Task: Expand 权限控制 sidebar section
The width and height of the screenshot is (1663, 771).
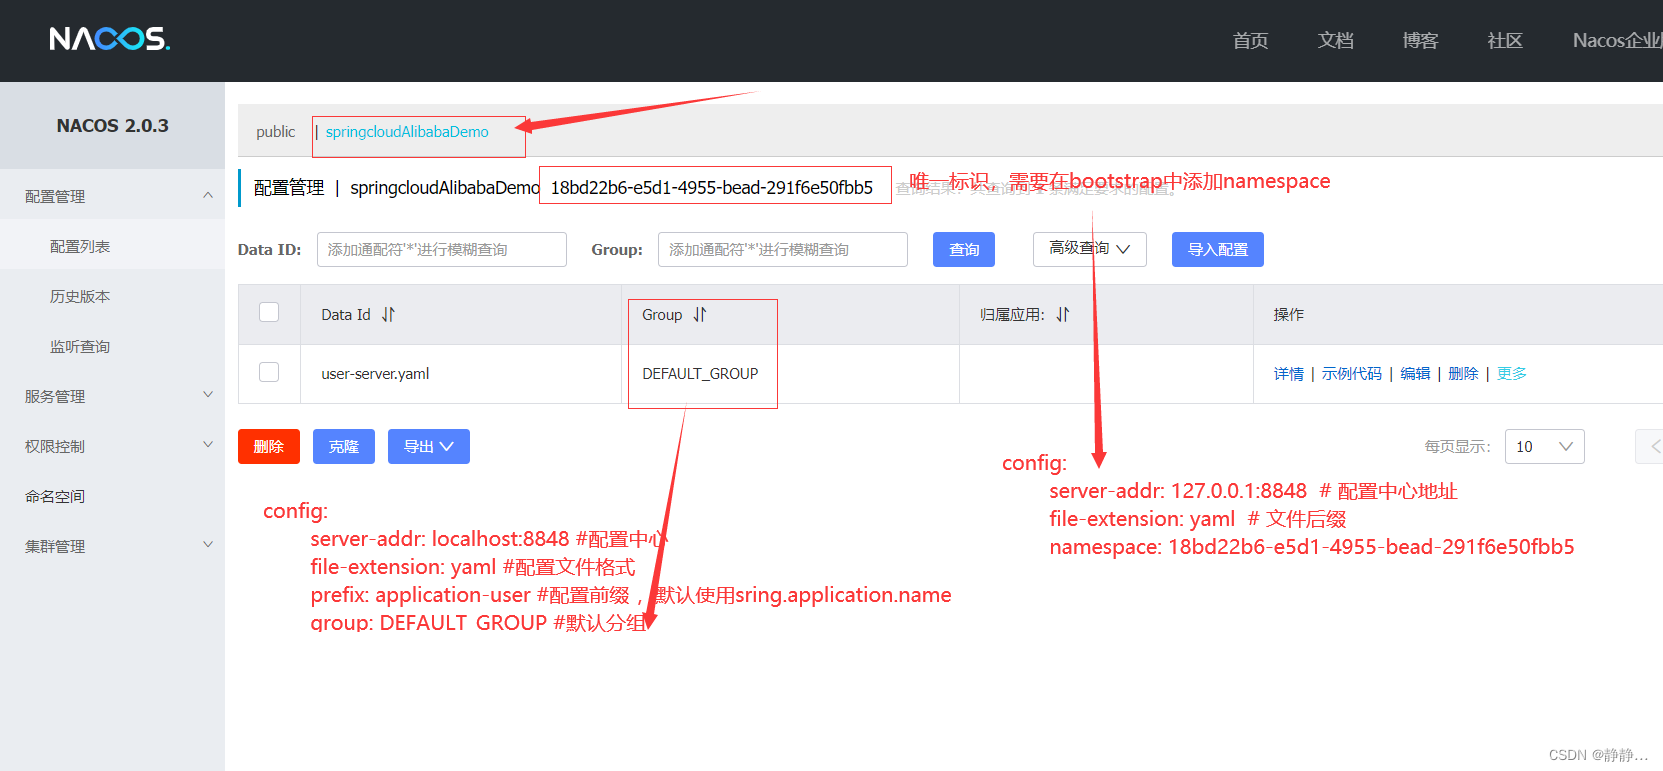Action: click(x=208, y=445)
